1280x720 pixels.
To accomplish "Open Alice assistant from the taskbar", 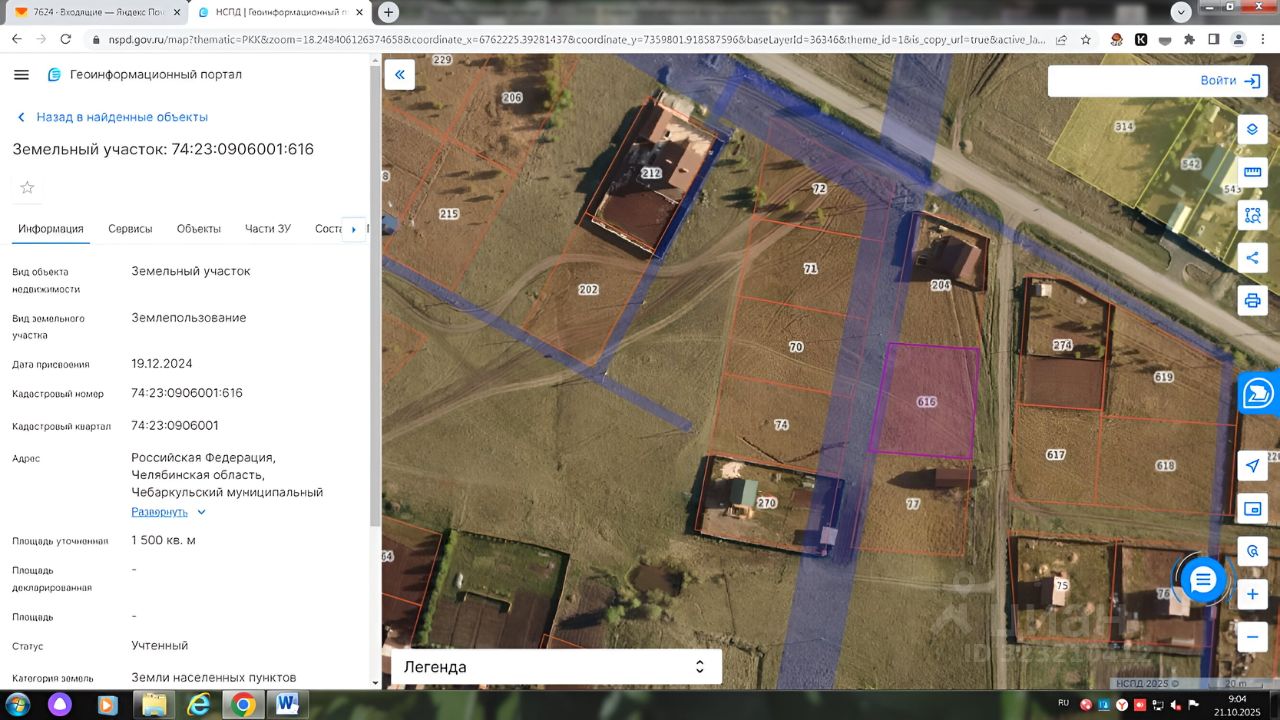I will pos(59,705).
